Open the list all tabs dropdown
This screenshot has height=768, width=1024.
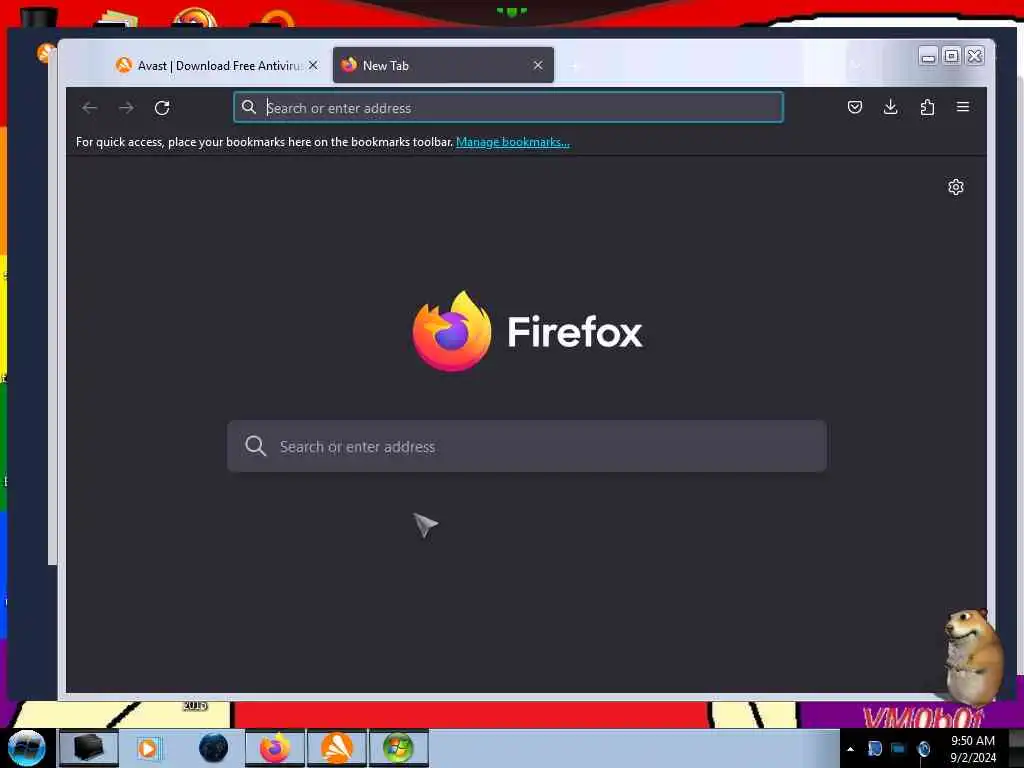[x=856, y=65]
